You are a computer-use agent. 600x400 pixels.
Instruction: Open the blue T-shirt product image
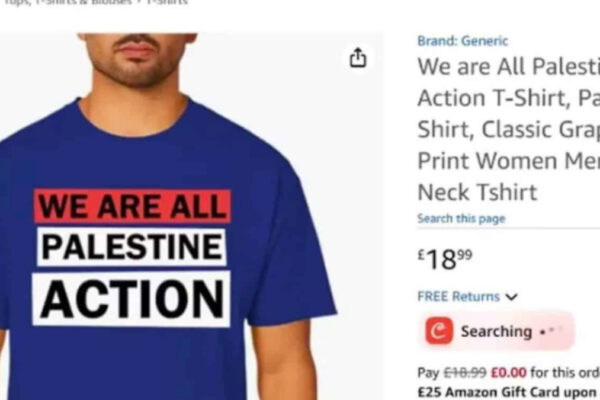click(x=168, y=217)
